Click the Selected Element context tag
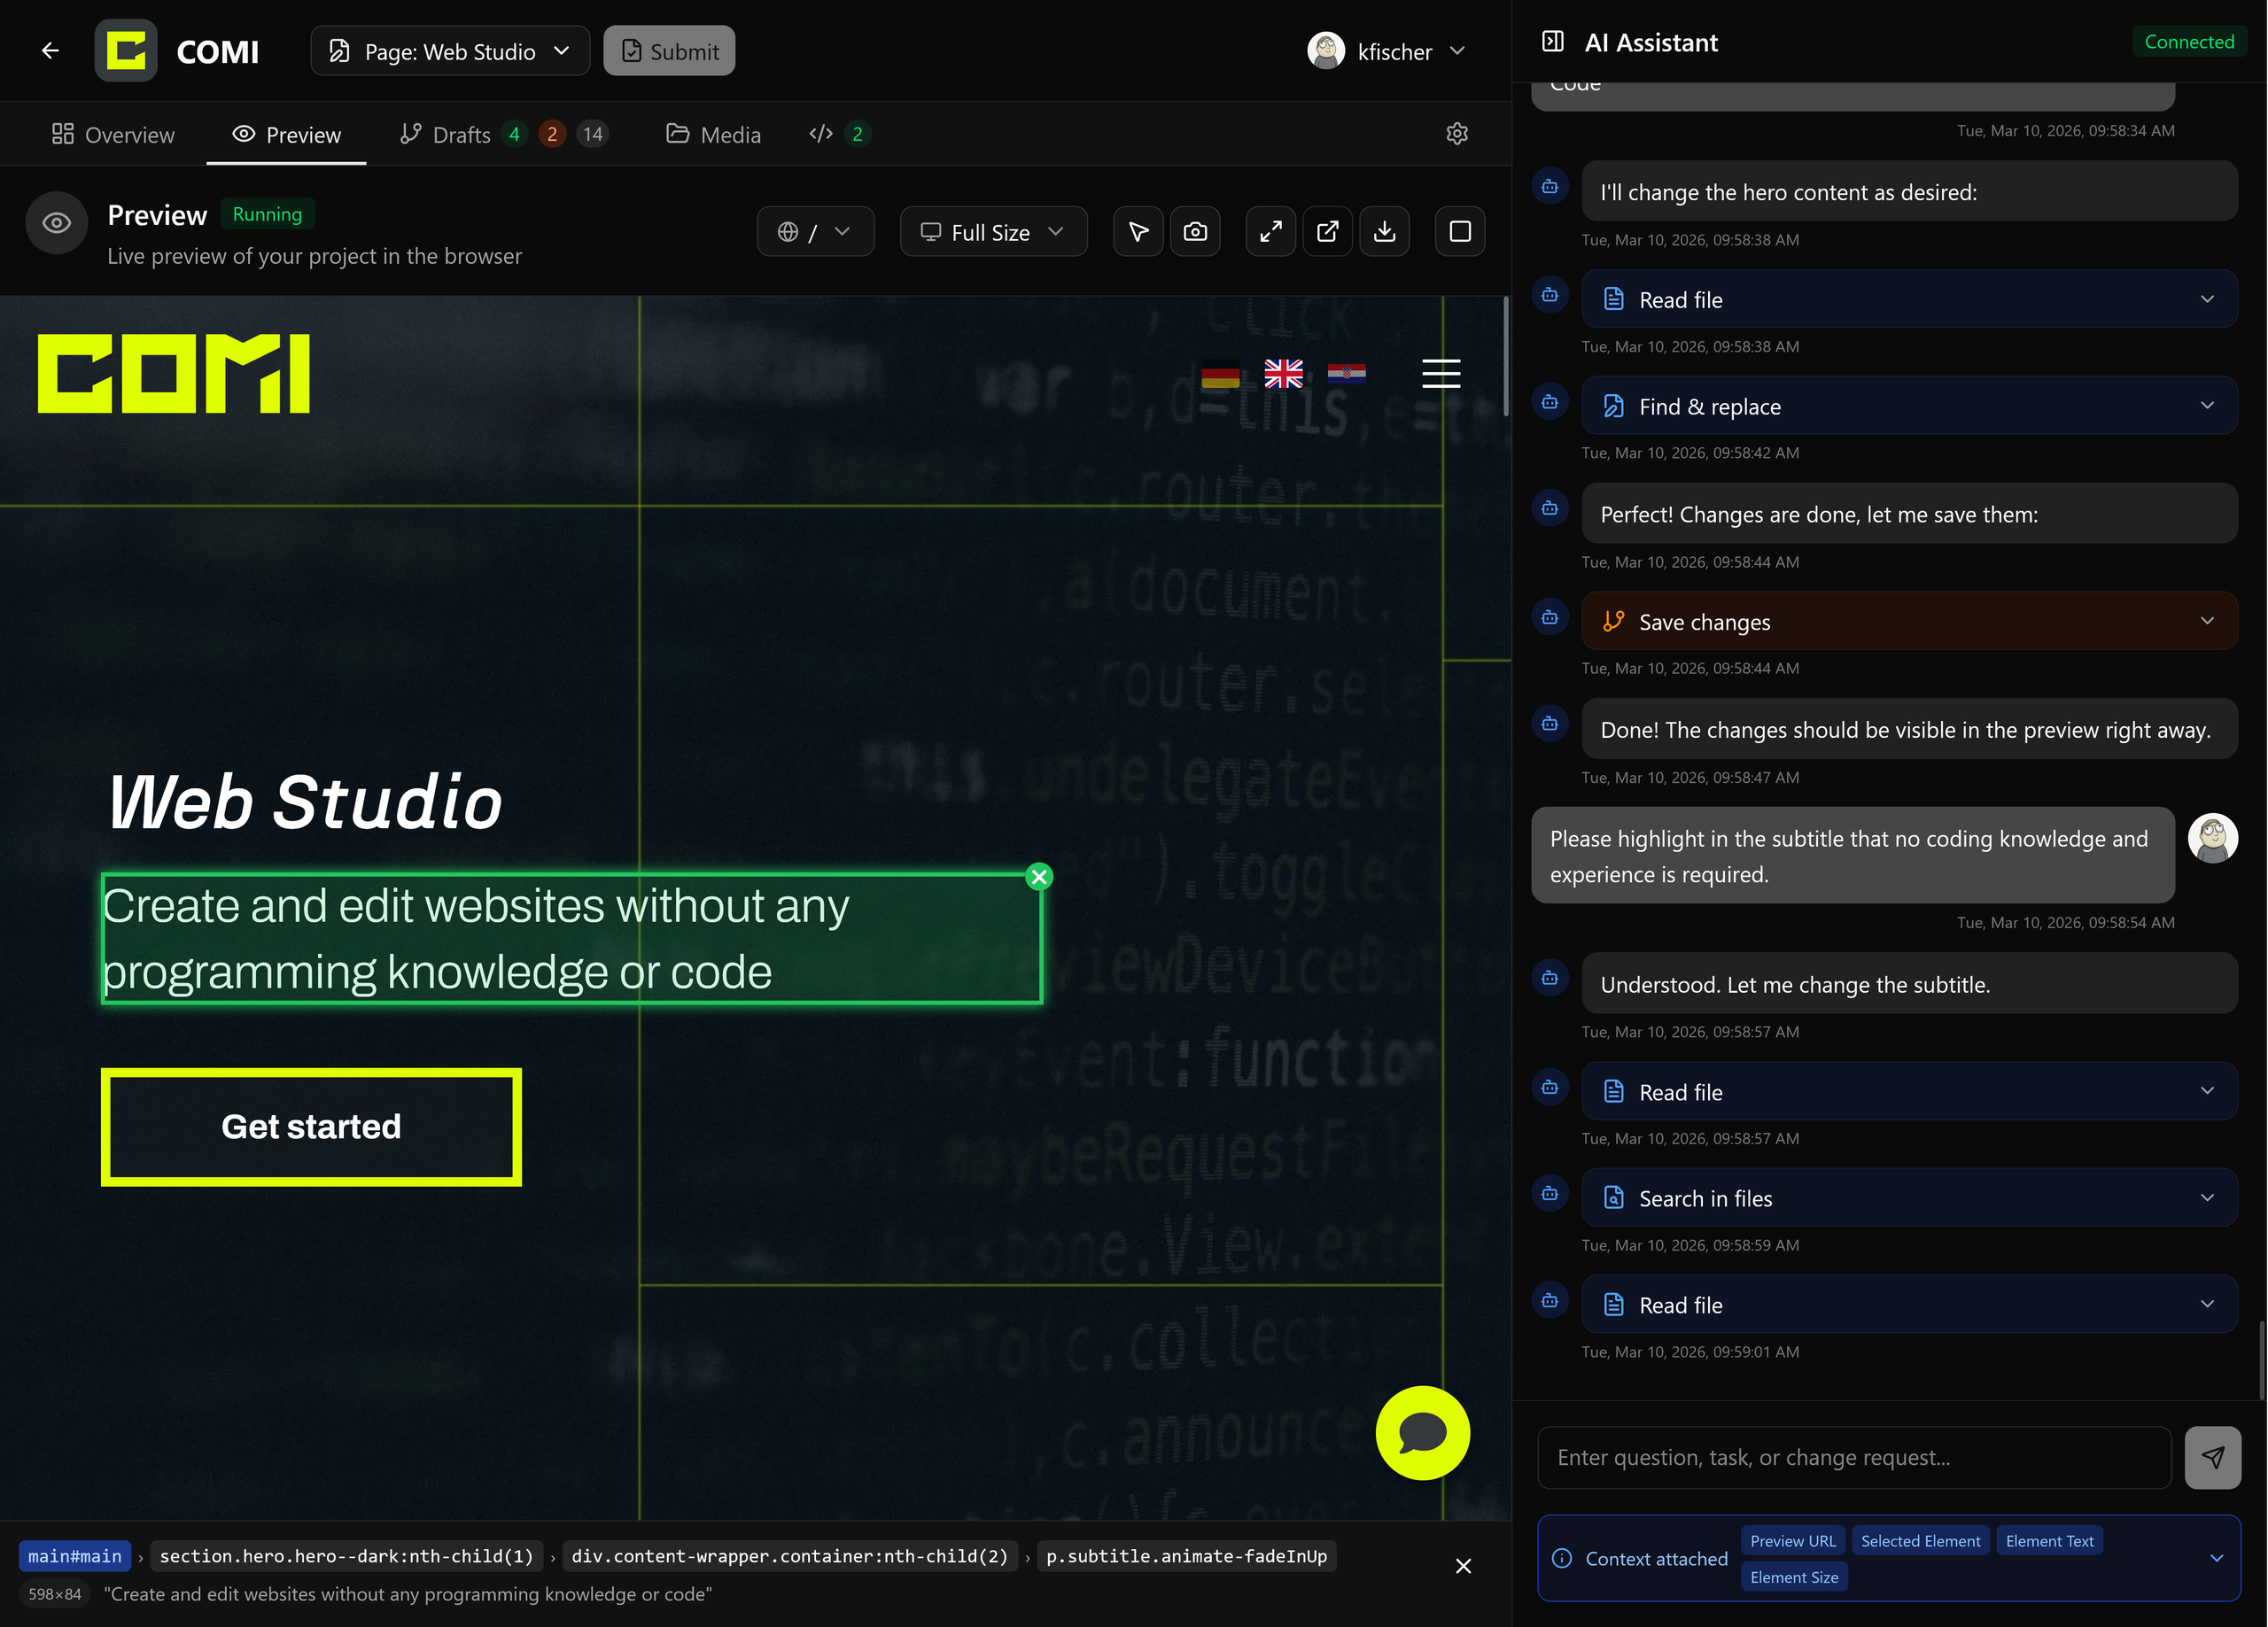 click(1919, 1541)
